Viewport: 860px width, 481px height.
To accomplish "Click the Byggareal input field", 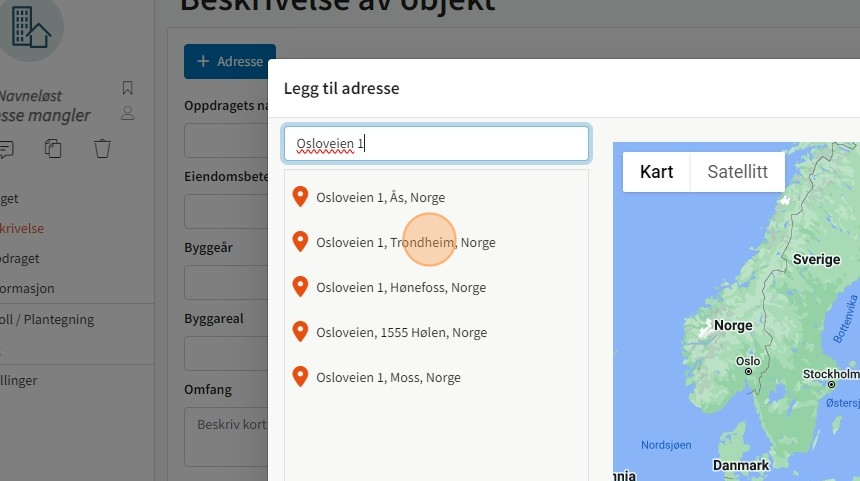I will pyautogui.click(x=226, y=354).
